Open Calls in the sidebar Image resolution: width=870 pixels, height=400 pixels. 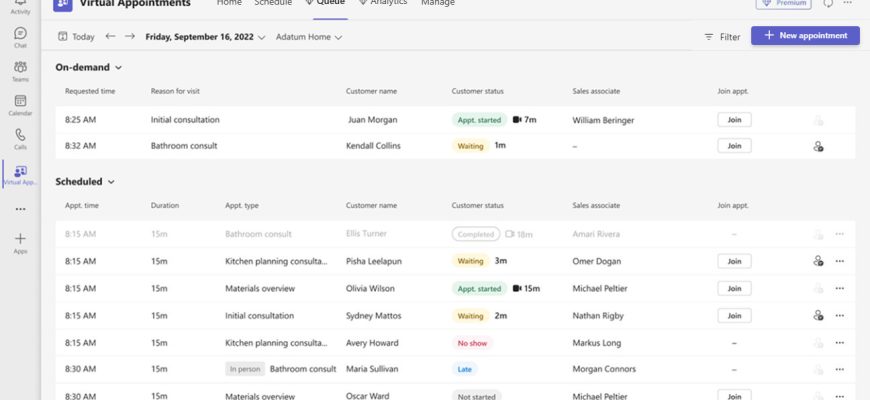21,139
